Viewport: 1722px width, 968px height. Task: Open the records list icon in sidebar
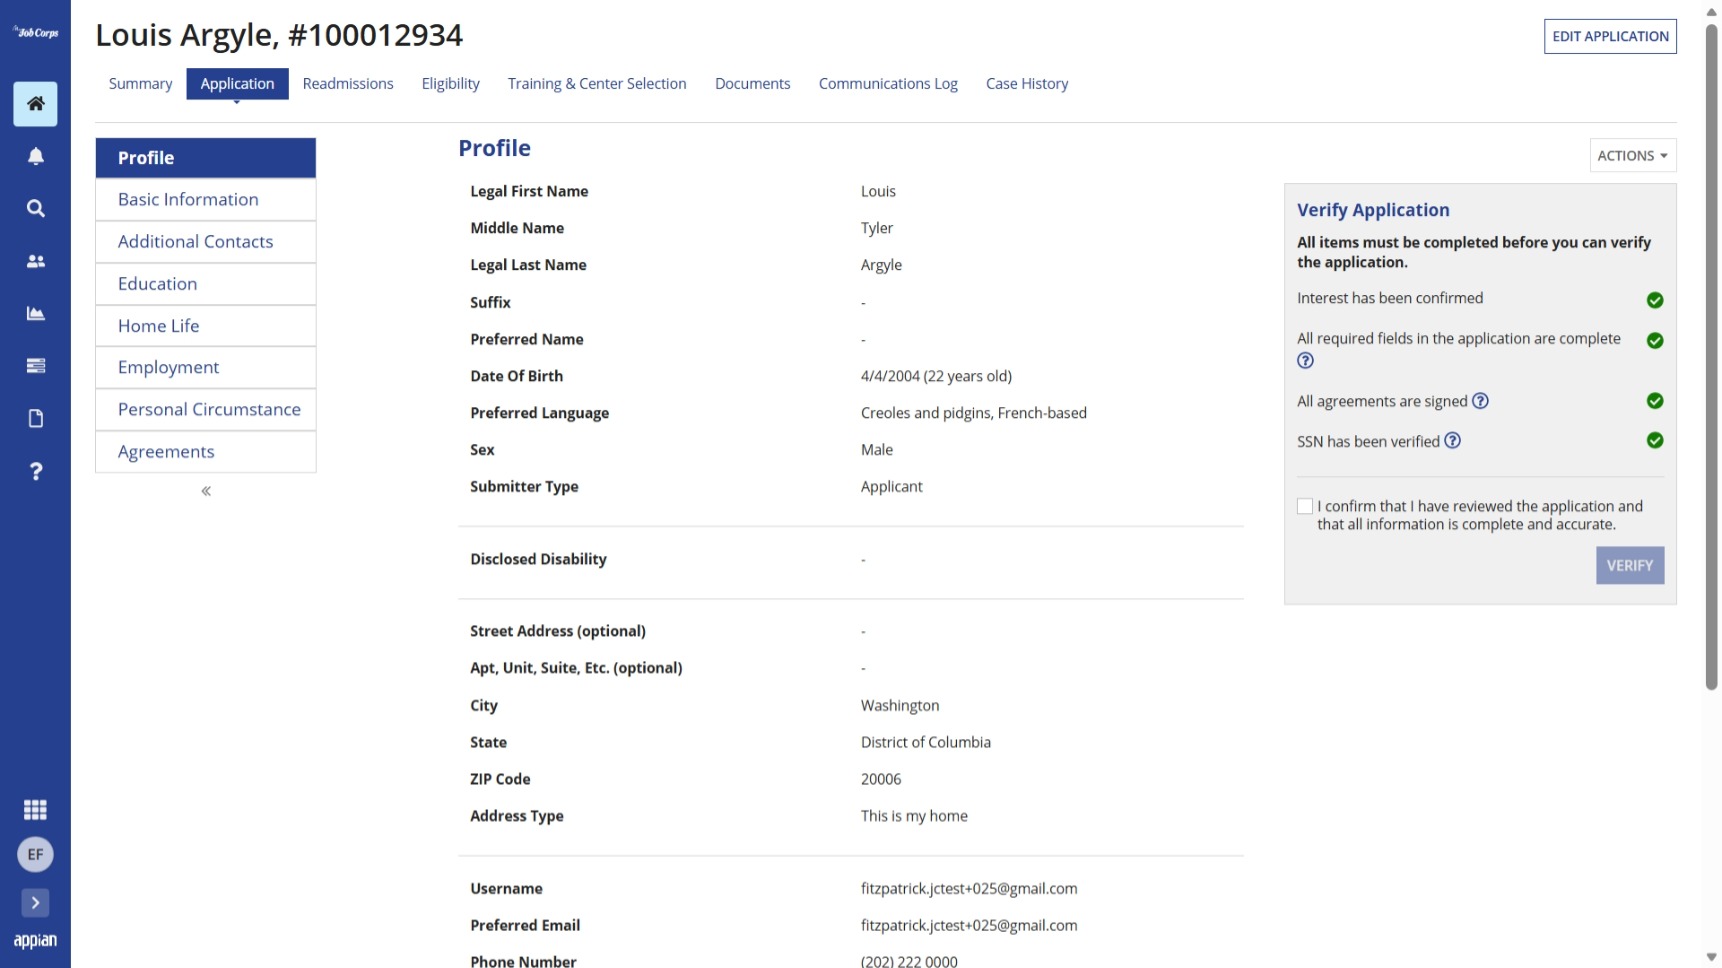(x=35, y=366)
